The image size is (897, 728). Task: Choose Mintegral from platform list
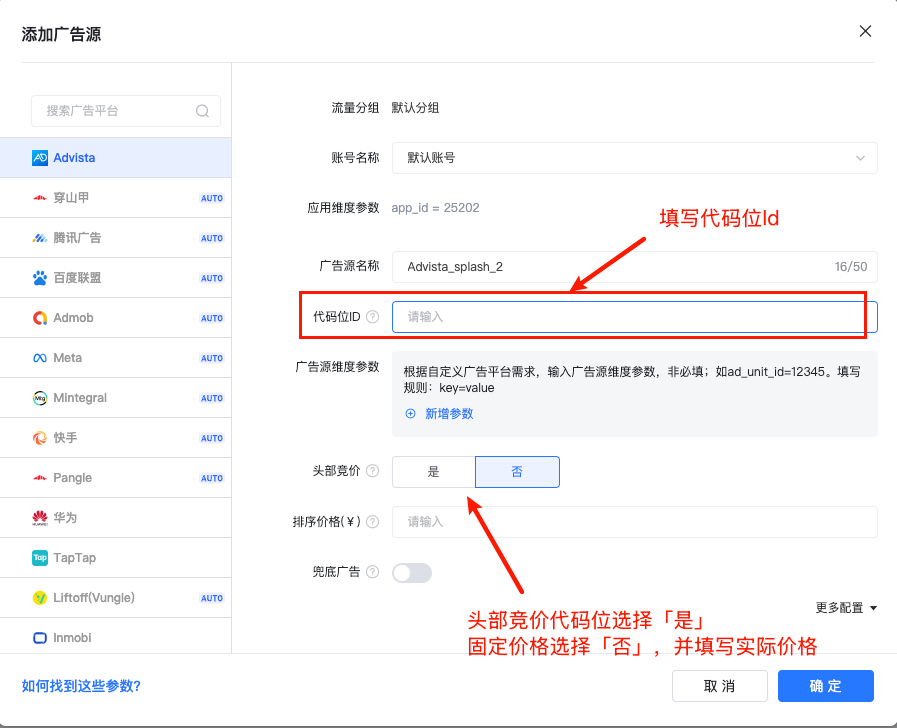pos(80,398)
